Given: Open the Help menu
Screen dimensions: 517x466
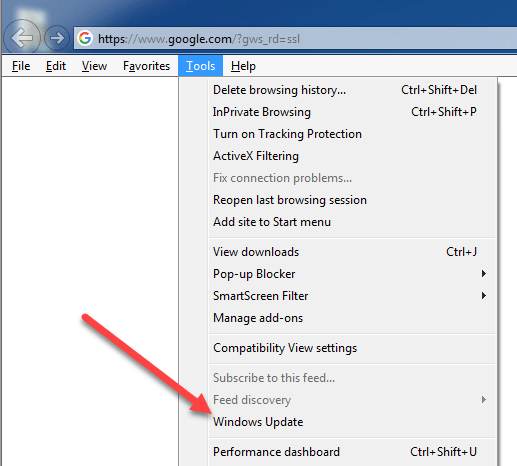Looking at the screenshot, I should 243,66.
